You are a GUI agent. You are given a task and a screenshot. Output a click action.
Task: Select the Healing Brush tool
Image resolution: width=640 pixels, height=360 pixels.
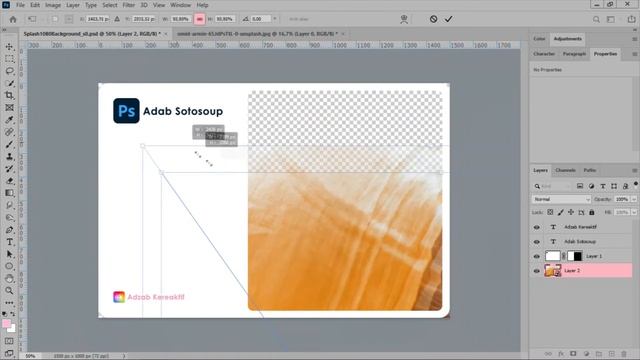tap(9, 132)
